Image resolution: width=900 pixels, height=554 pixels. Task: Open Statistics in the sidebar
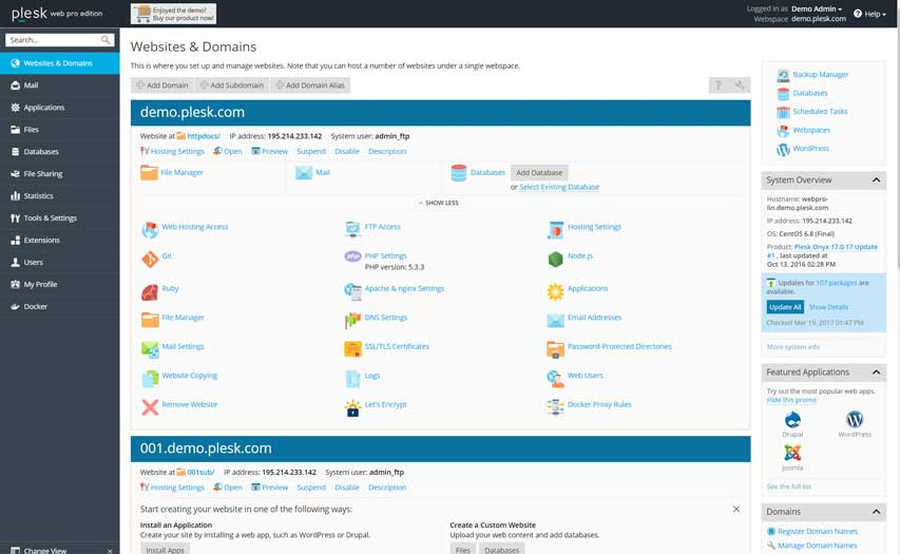tap(60, 196)
